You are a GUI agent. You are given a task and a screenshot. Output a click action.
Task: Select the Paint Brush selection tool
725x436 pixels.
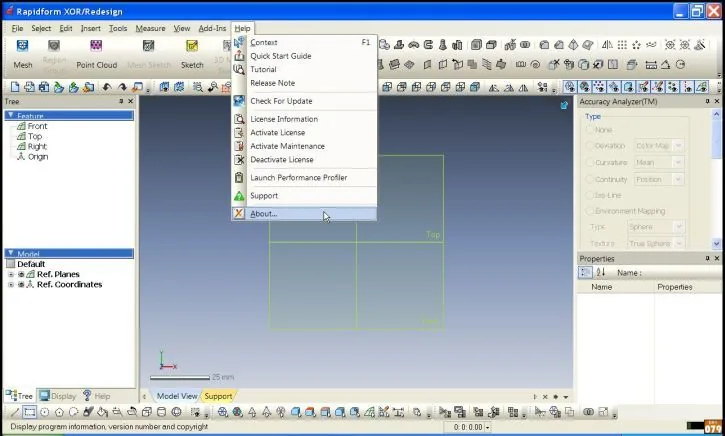tap(88, 412)
